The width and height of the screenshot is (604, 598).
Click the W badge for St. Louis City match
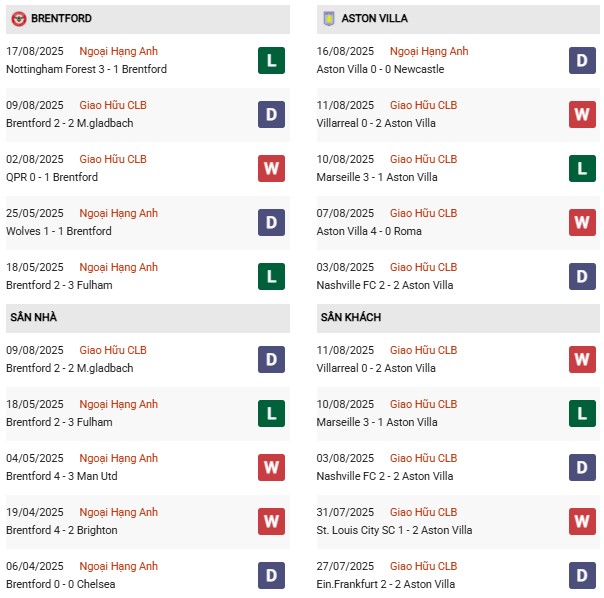[583, 522]
